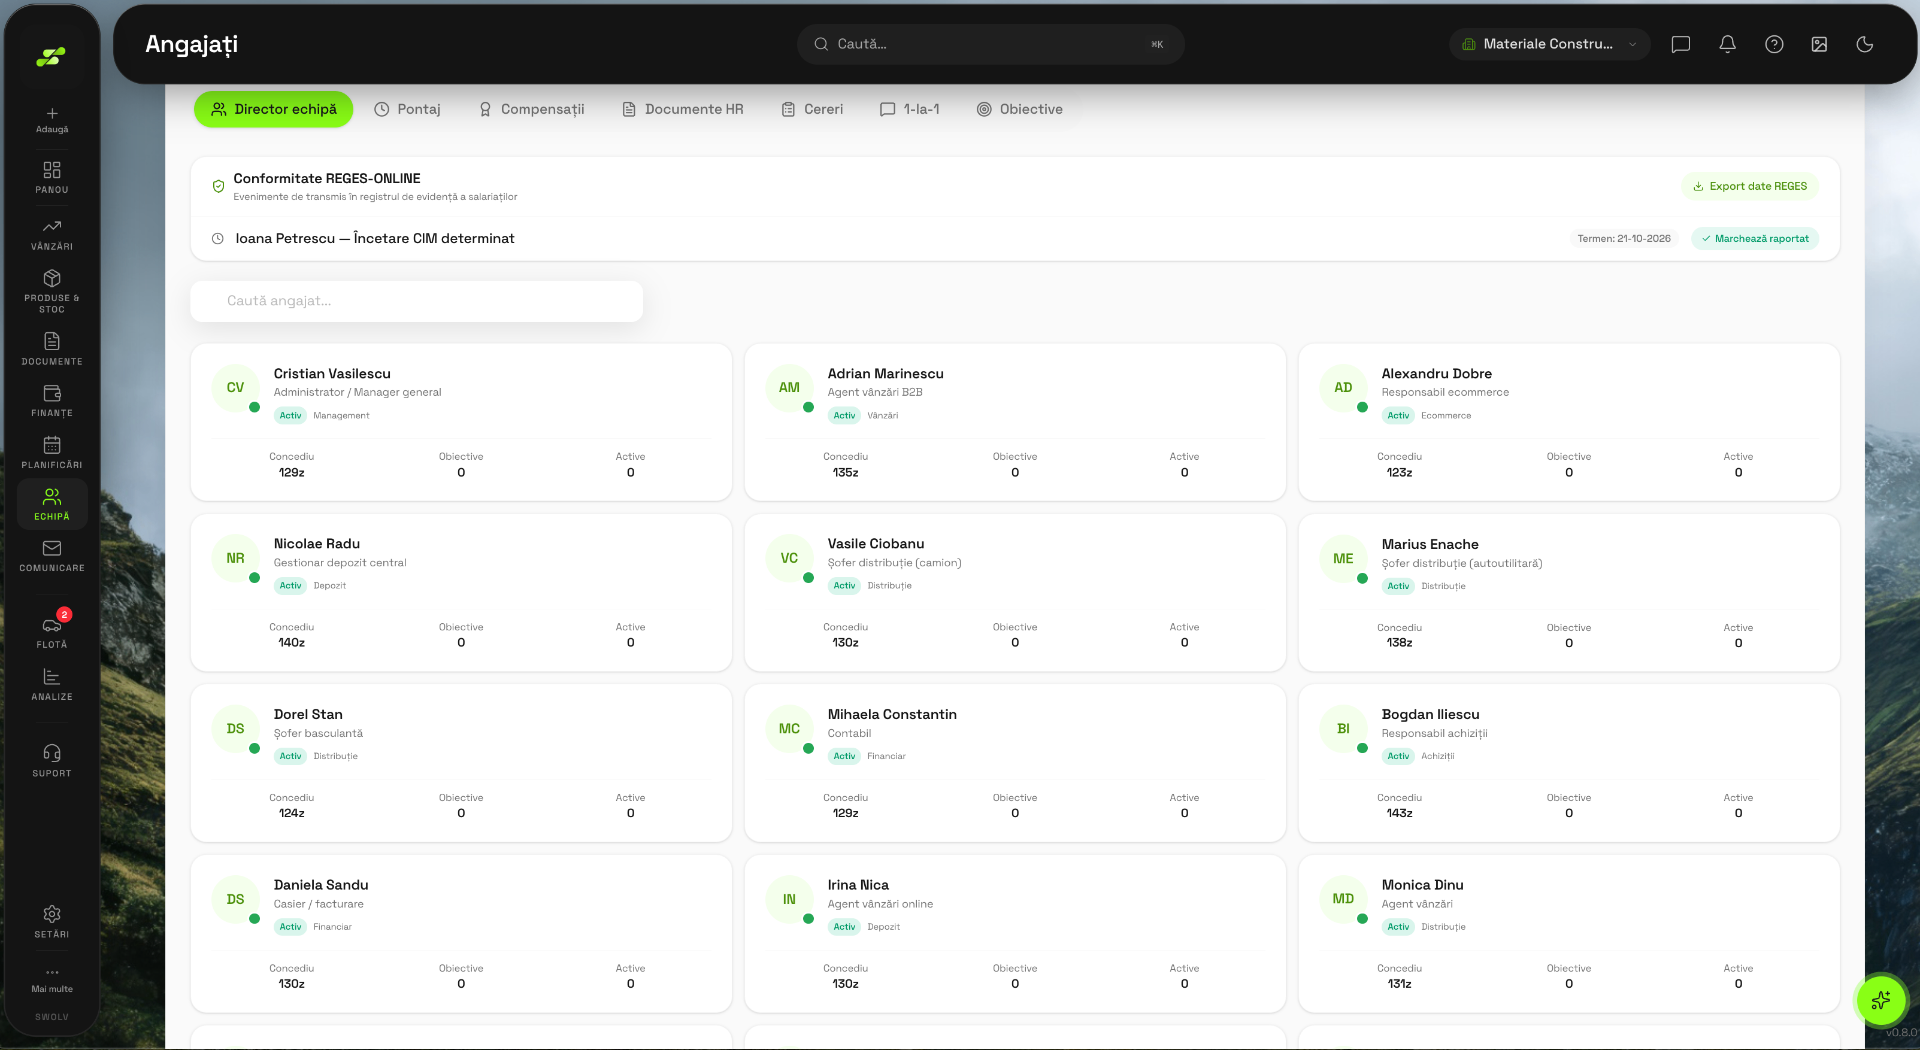
Task: Open the Flotă sidebar icon with badge
Action: (52, 630)
